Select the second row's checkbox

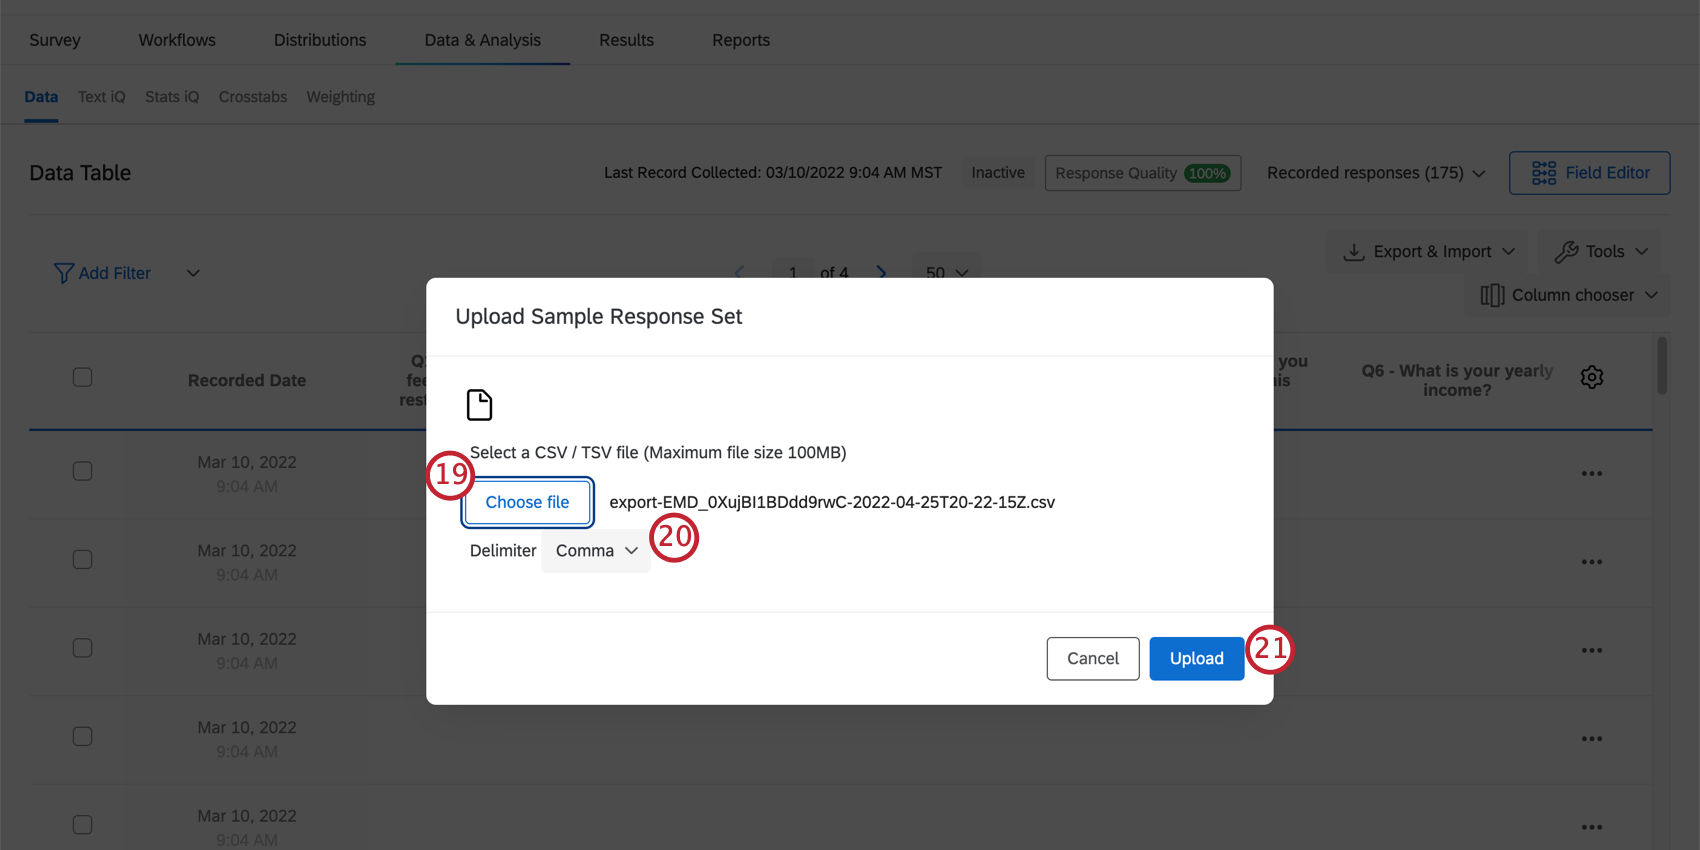(83, 559)
